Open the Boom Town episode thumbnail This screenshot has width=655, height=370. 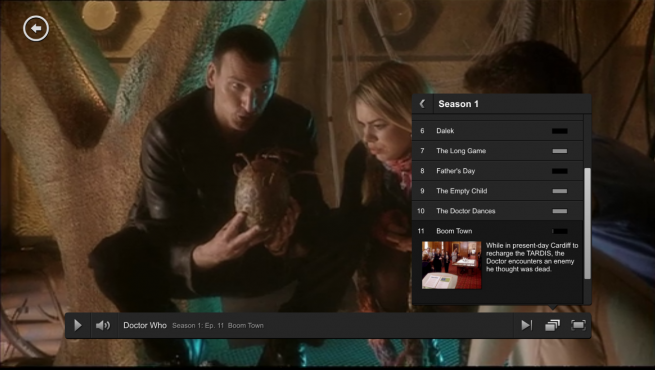tap(452, 265)
